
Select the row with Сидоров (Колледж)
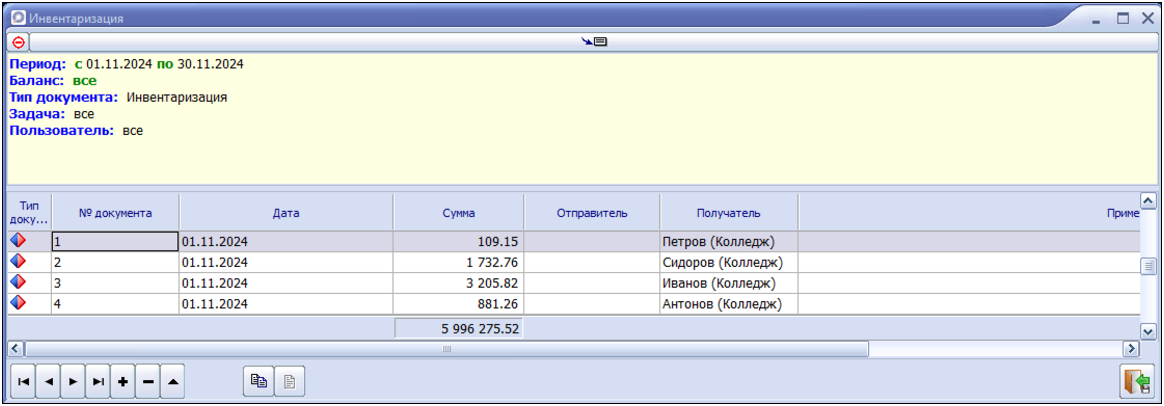[722, 262]
